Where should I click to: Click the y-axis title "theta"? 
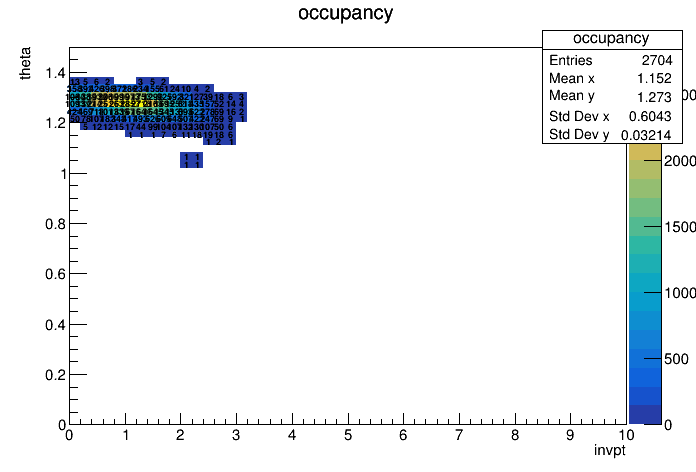click(25, 63)
